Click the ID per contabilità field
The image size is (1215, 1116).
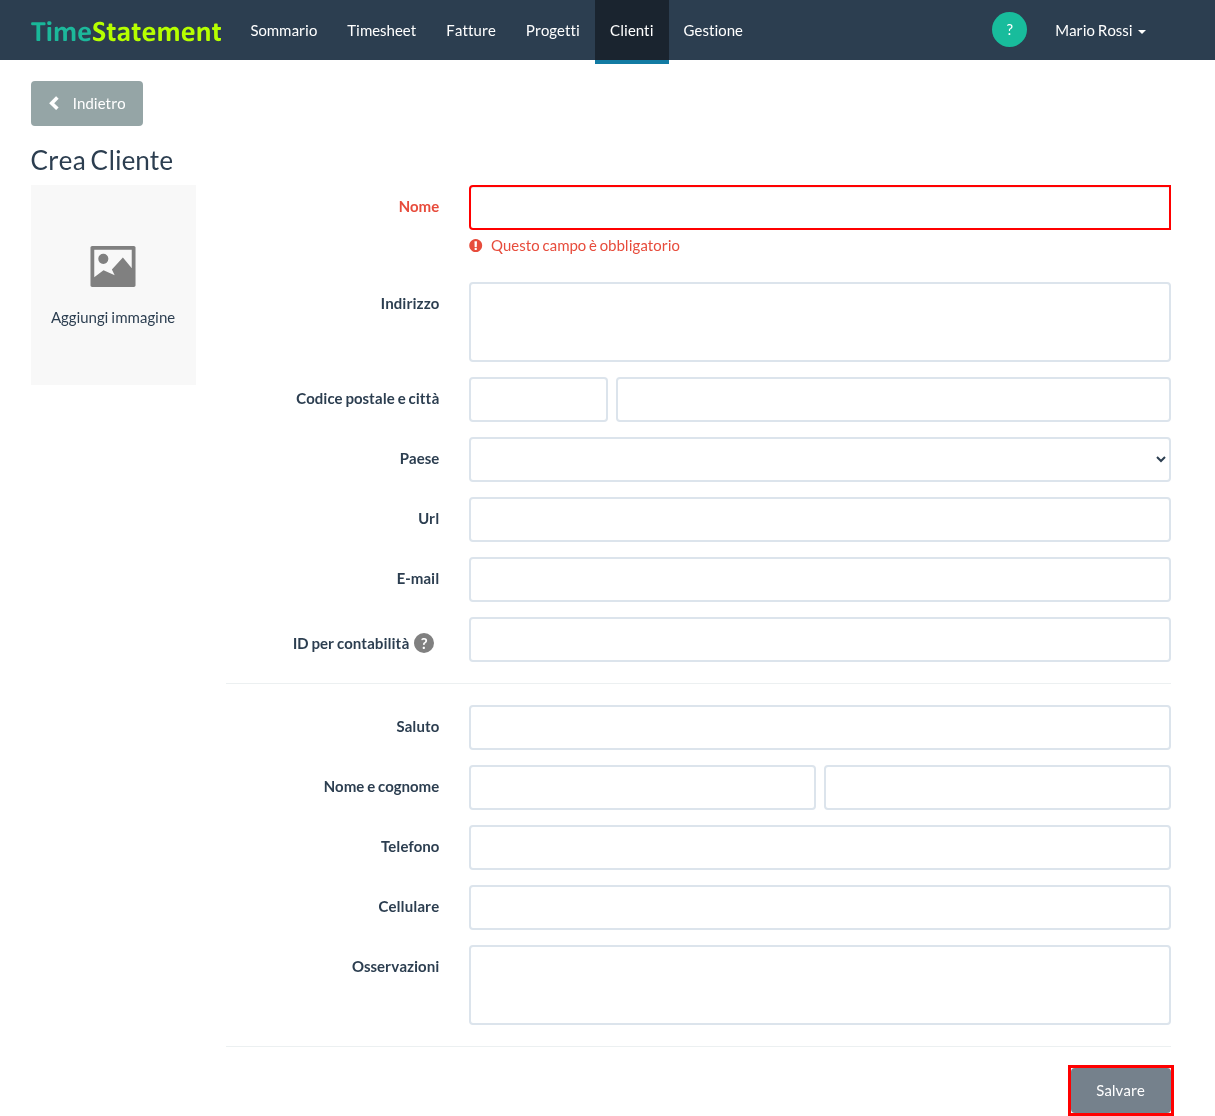820,639
